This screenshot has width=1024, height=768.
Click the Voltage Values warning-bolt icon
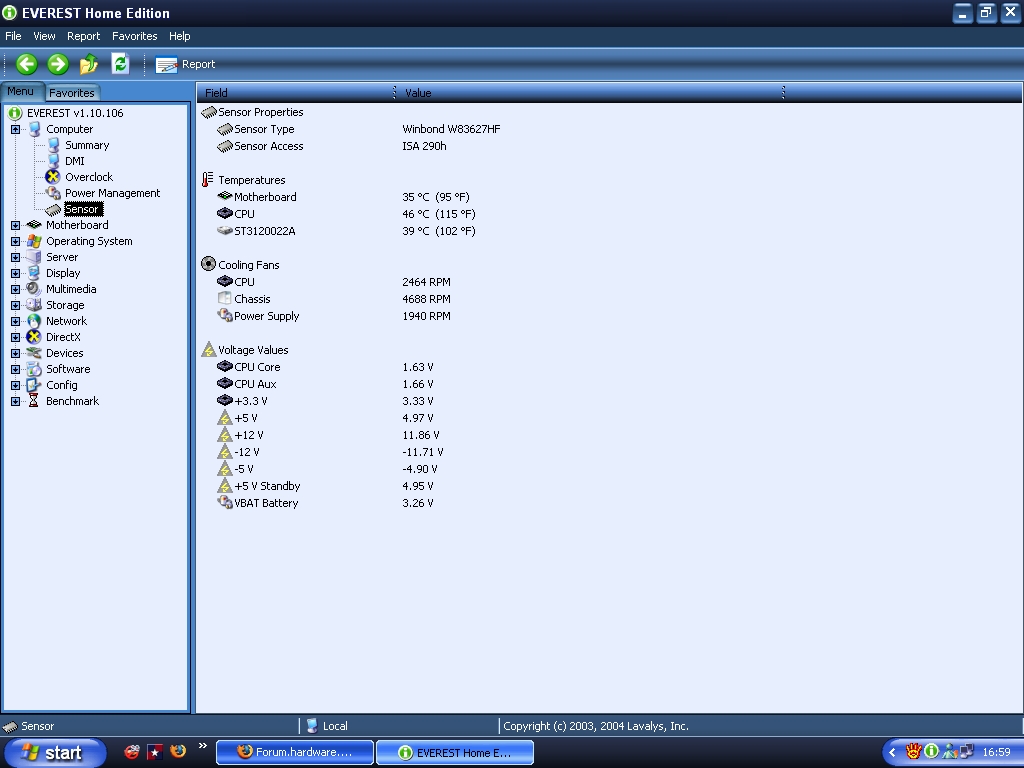pyautogui.click(x=208, y=349)
